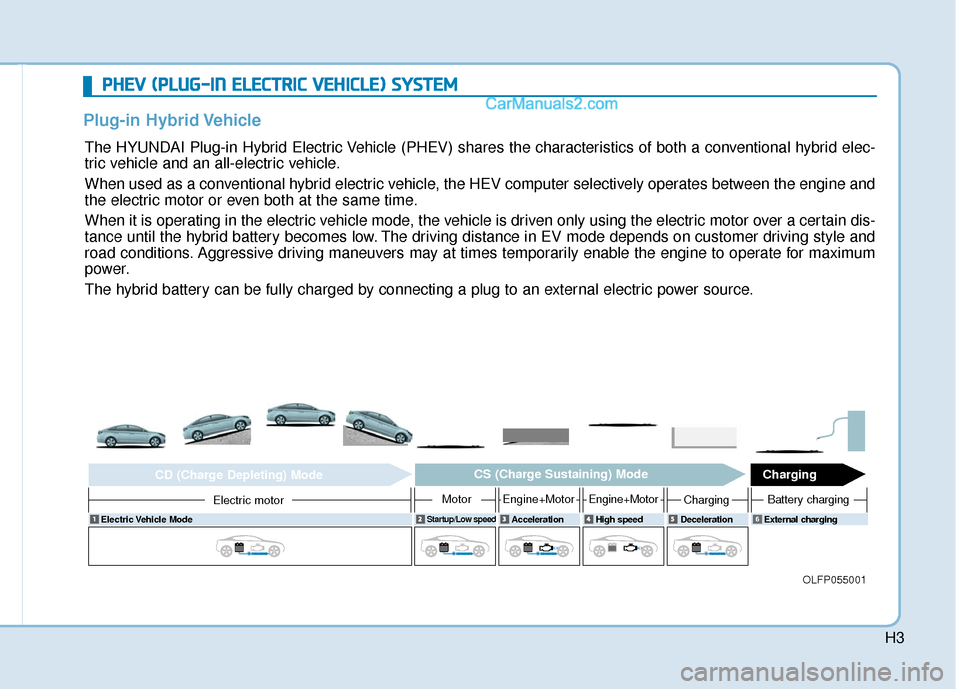Open the Acceleration powertrain diagram
Viewport: 960px width, 689px height.
539,546
